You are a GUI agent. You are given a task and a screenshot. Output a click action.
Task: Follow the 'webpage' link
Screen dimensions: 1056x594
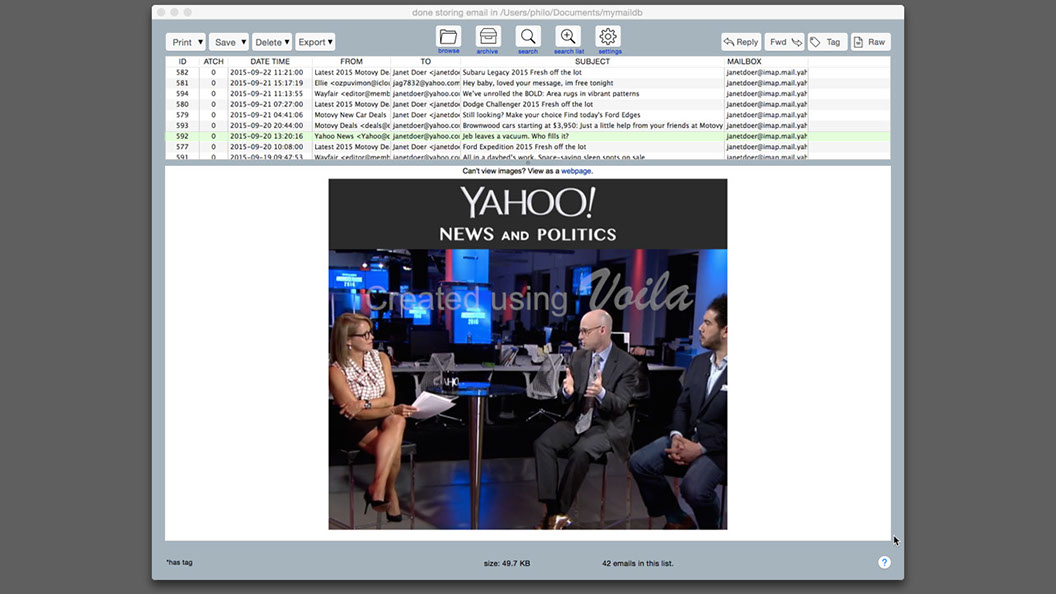point(576,171)
